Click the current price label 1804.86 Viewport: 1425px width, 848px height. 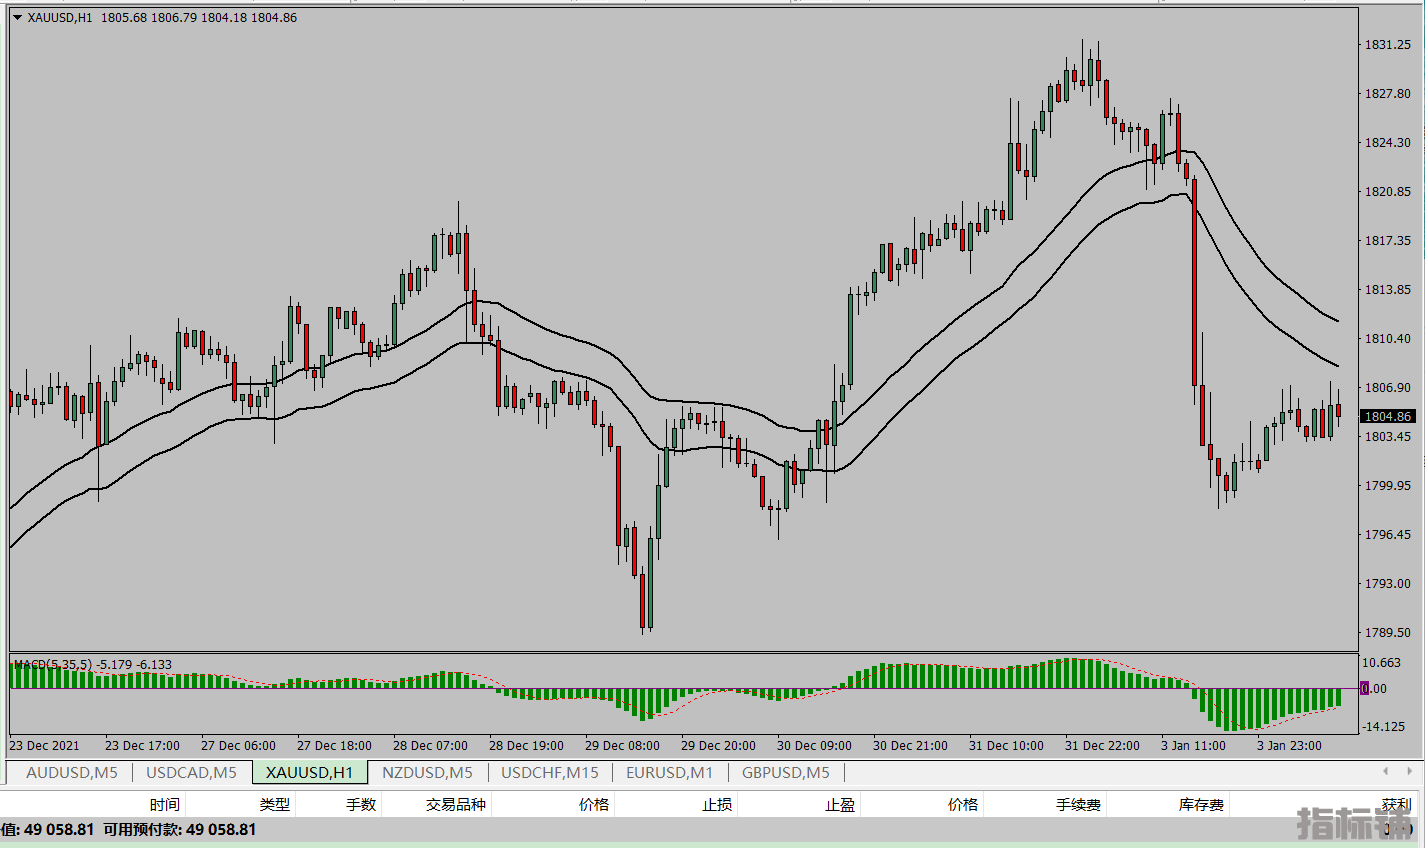tap(1388, 416)
